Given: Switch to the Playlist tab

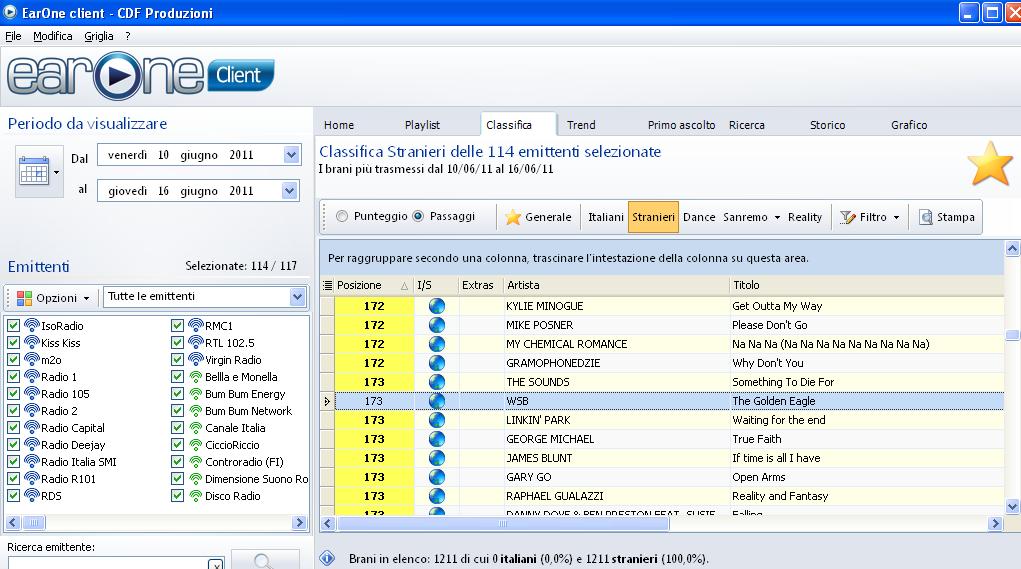Looking at the screenshot, I should (x=422, y=125).
